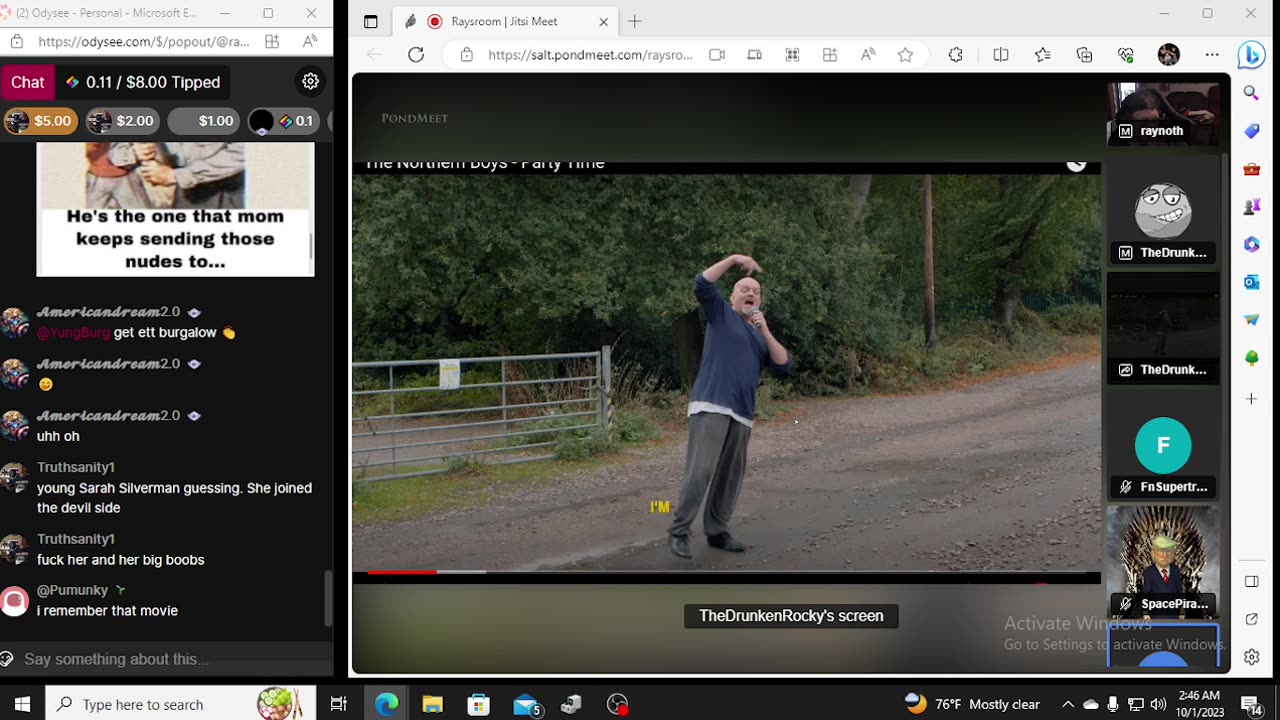Select TheDrunk... screen share thumbnail

pyautogui.click(x=1163, y=328)
